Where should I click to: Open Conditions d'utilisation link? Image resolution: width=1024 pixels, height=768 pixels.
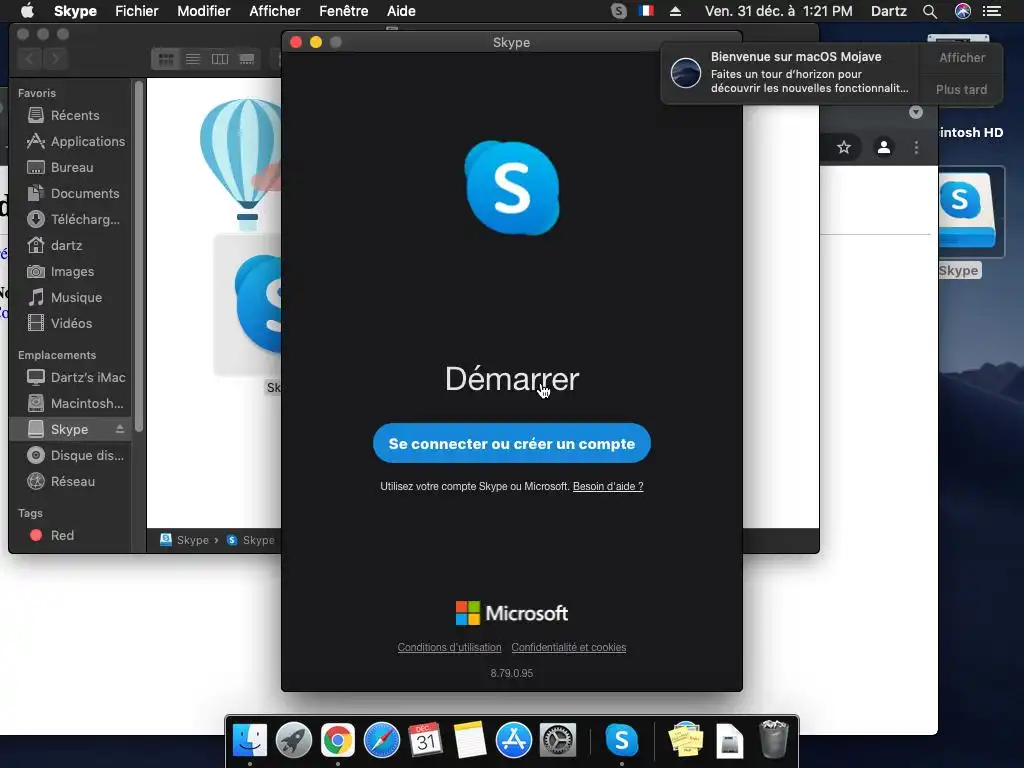(449, 647)
